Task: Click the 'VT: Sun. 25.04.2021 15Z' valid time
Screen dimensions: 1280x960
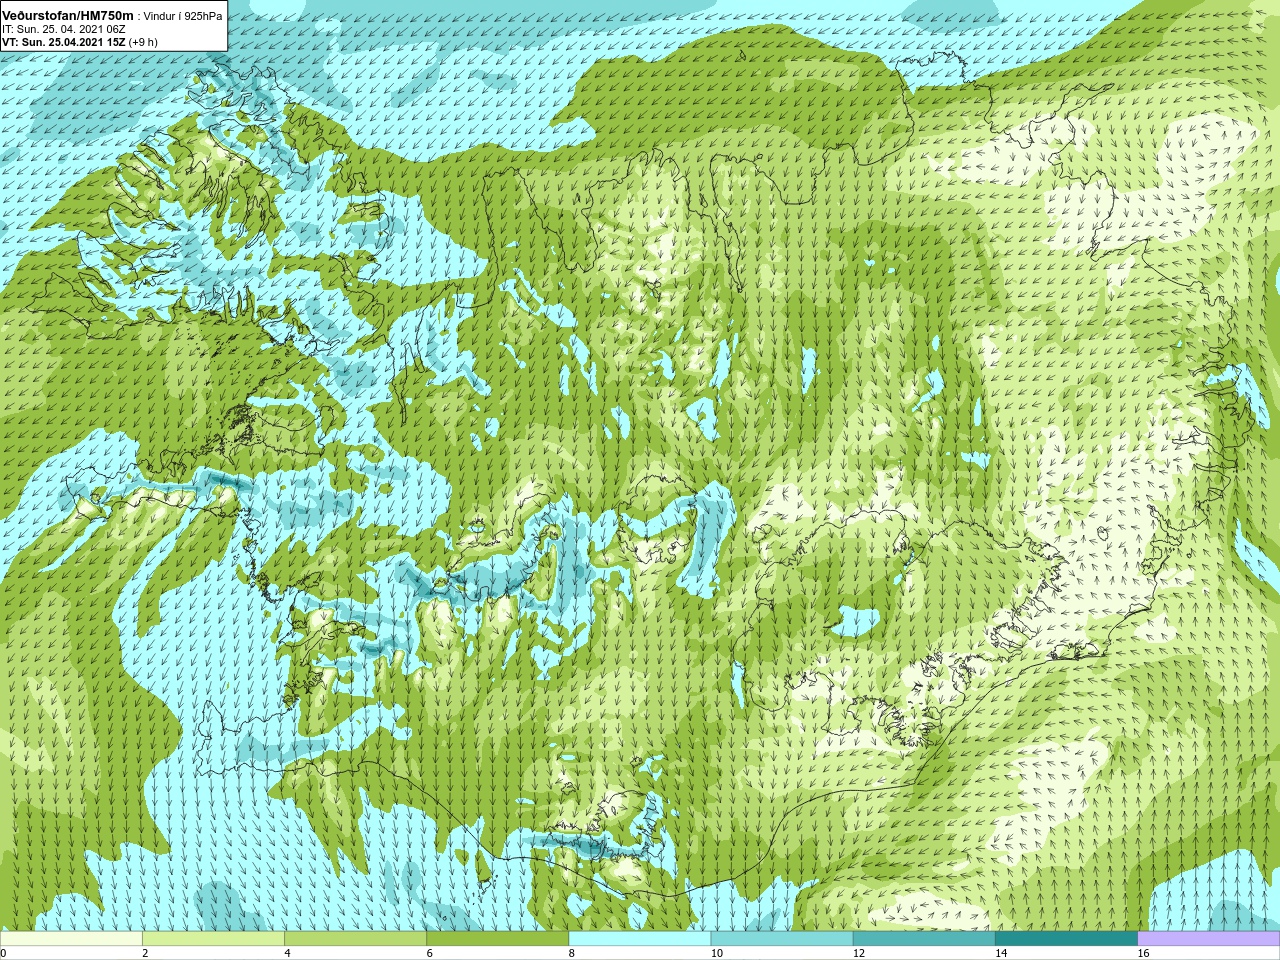Action: 63,42
